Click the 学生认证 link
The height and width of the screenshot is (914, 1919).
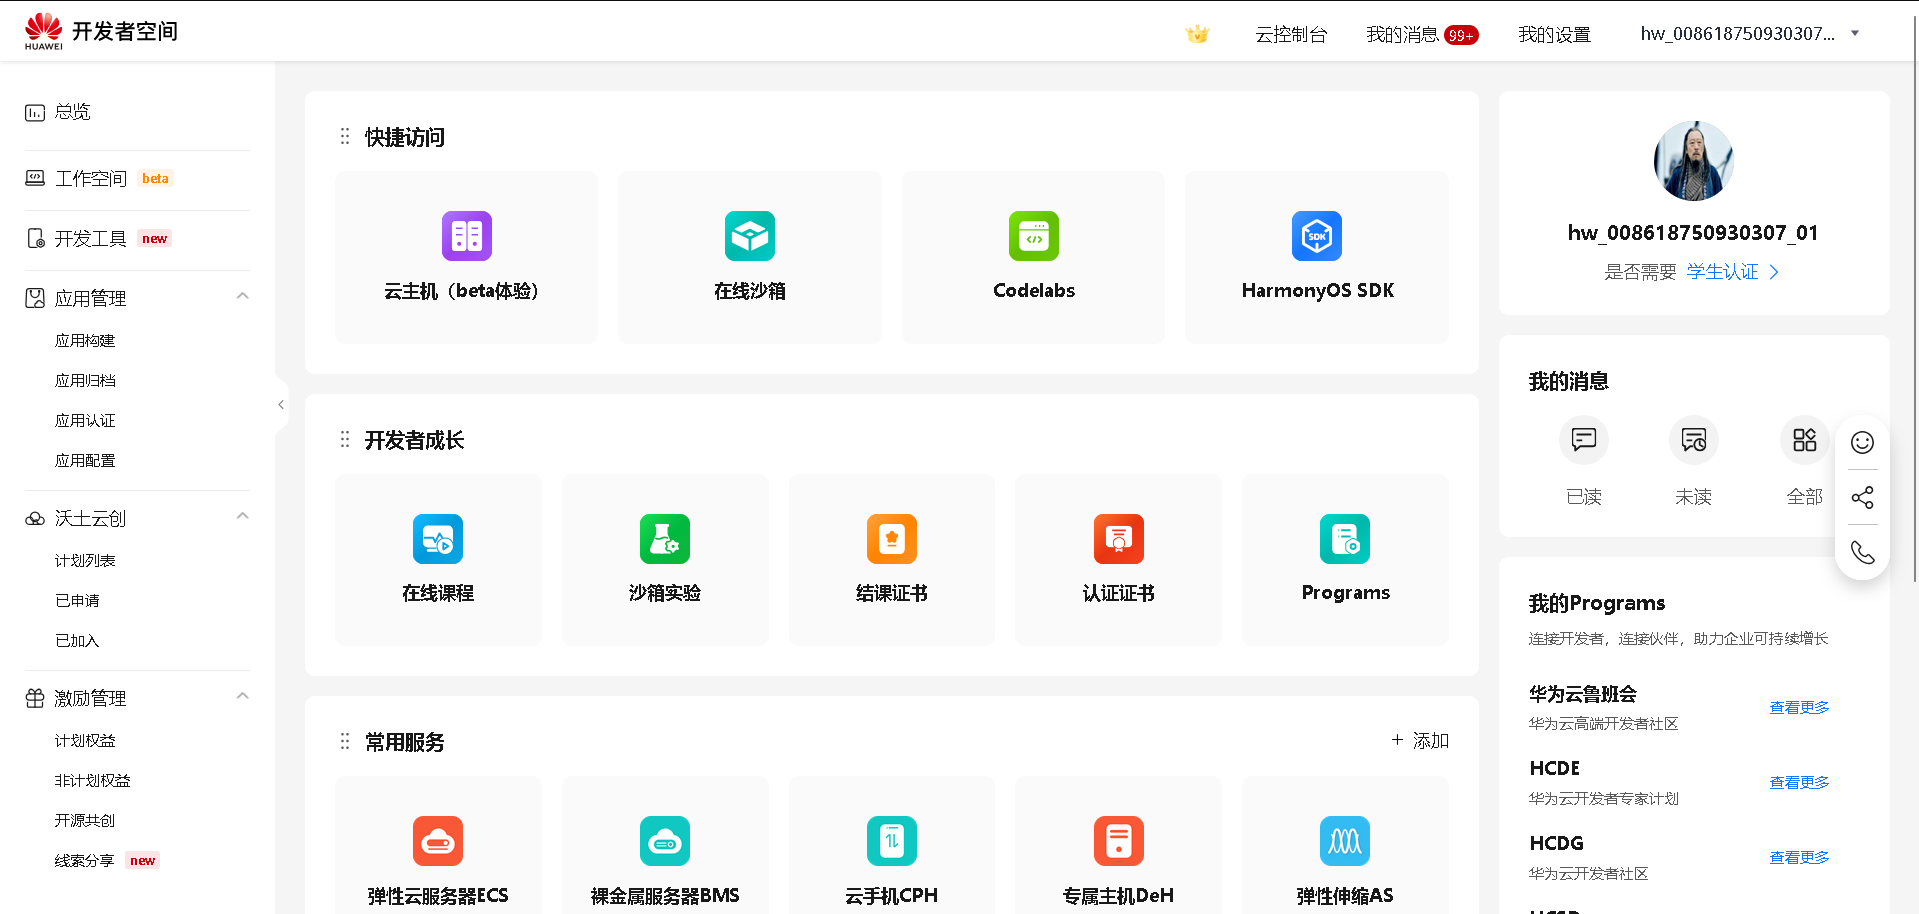click(x=1721, y=271)
